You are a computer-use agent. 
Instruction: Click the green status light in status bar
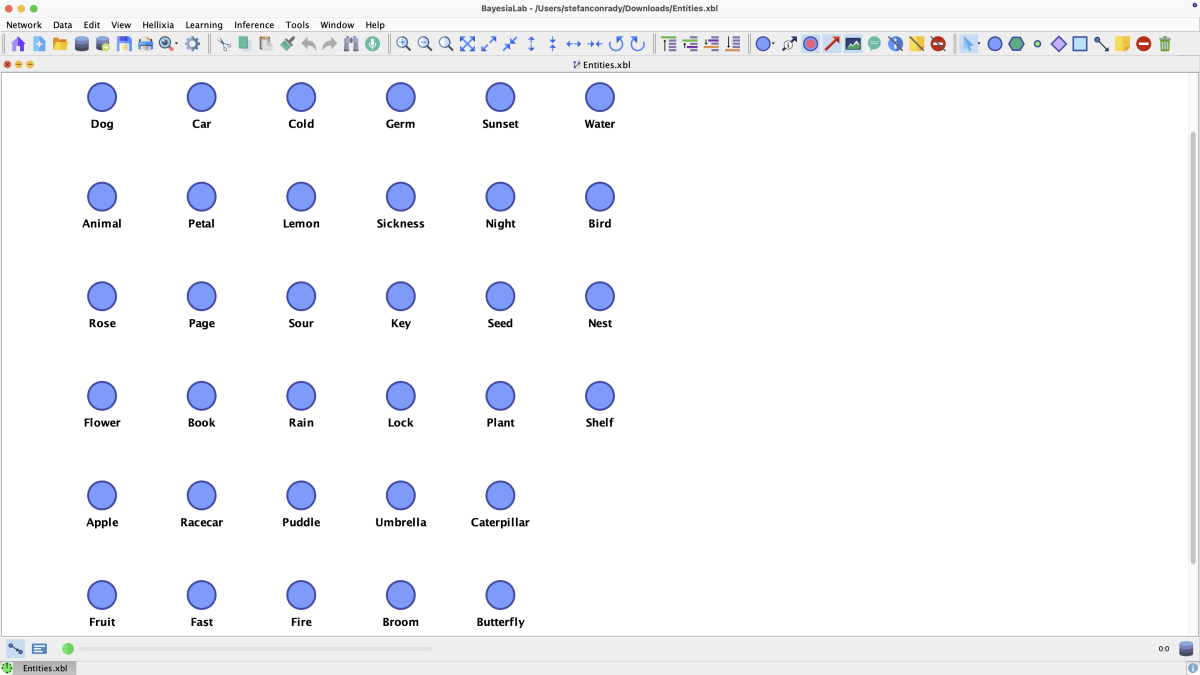coord(68,649)
